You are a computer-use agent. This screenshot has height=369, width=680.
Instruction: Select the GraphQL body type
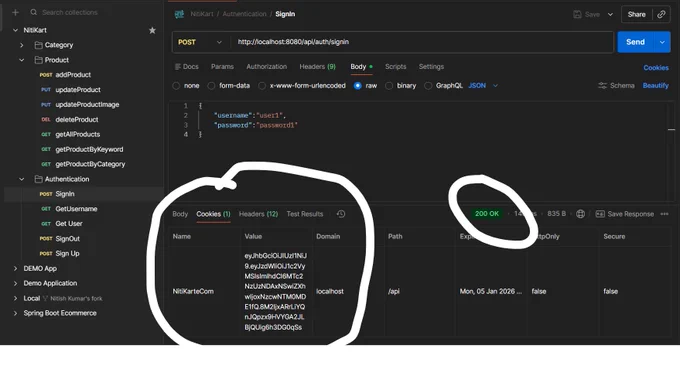(x=428, y=86)
